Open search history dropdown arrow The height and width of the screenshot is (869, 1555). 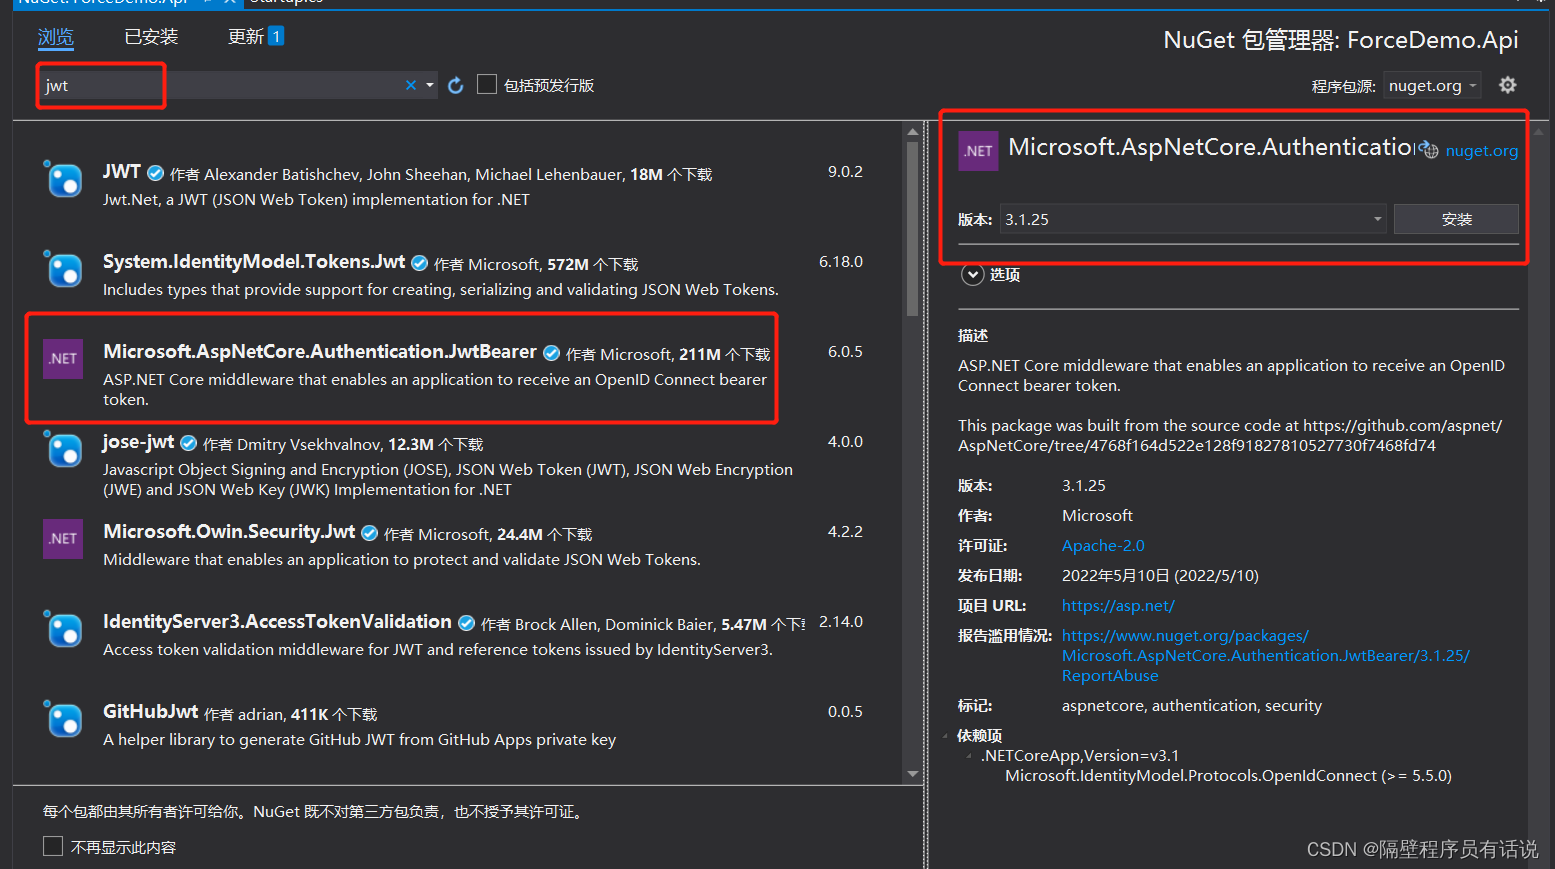[430, 85]
